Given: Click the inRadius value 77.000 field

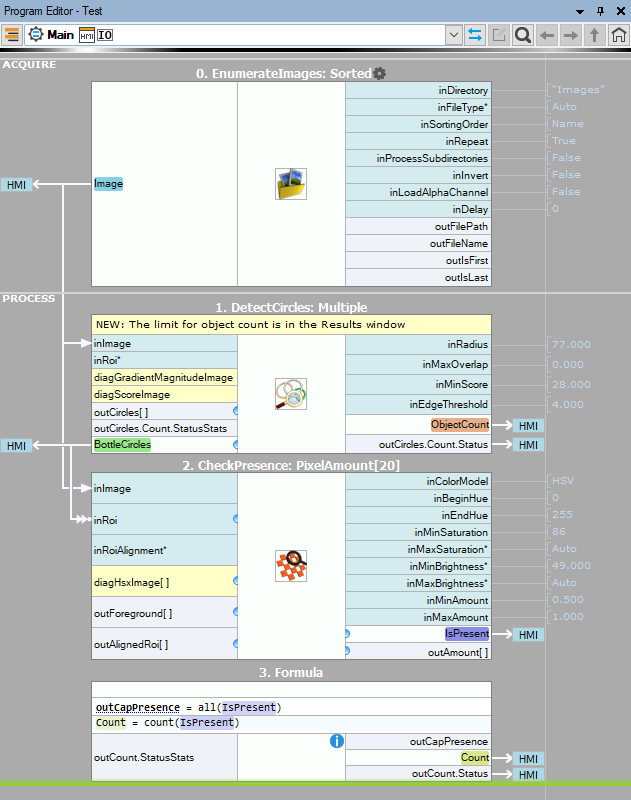Looking at the screenshot, I should [x=572, y=344].
